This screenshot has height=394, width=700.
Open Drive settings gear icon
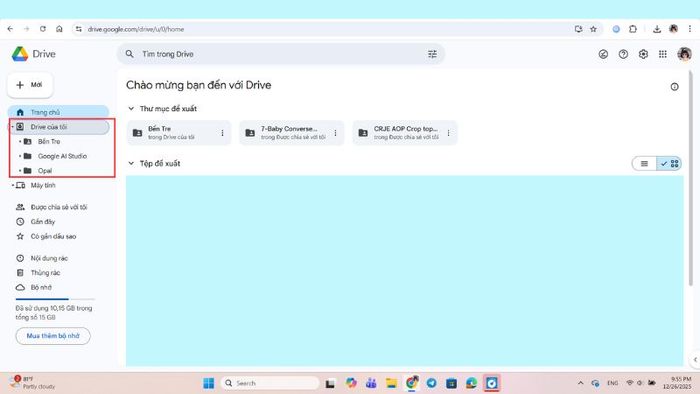pyautogui.click(x=643, y=54)
